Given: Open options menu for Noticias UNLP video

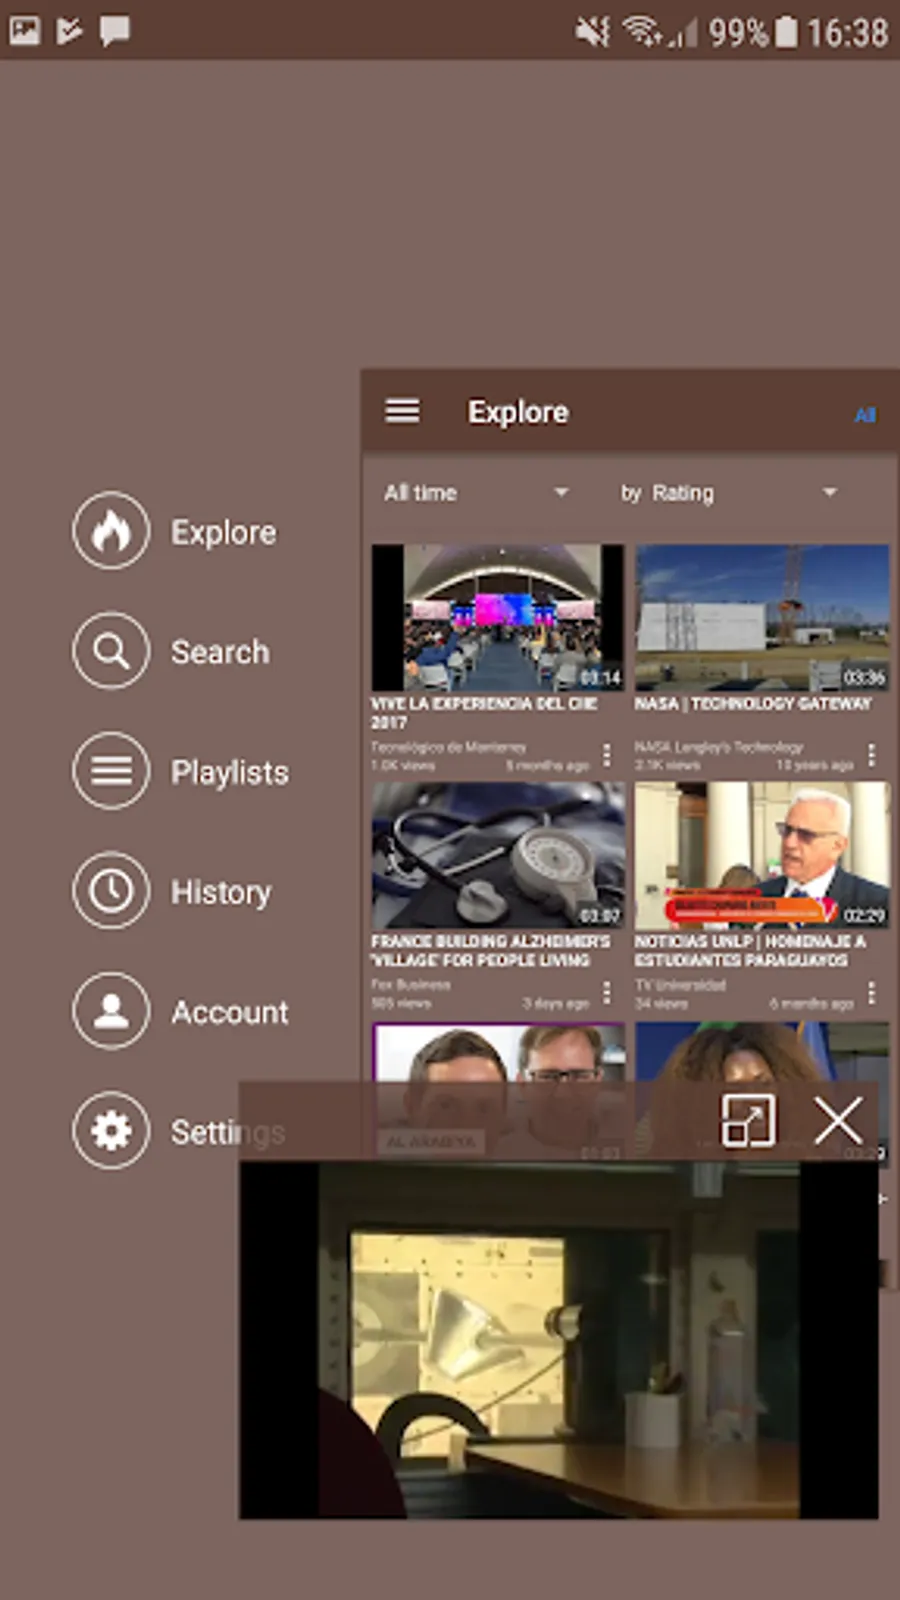Looking at the screenshot, I should [871, 992].
